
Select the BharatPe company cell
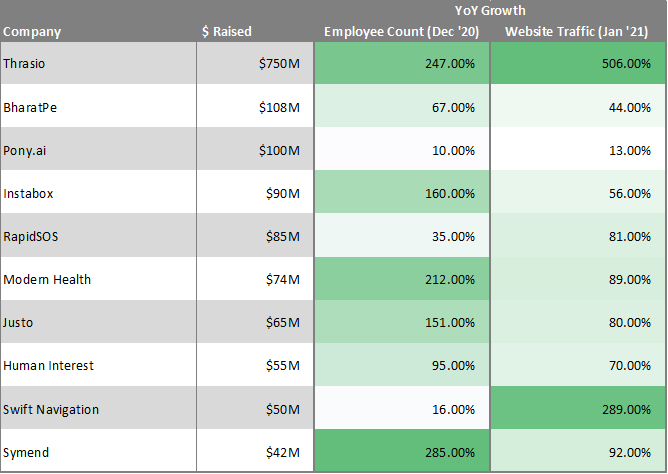tap(98, 106)
